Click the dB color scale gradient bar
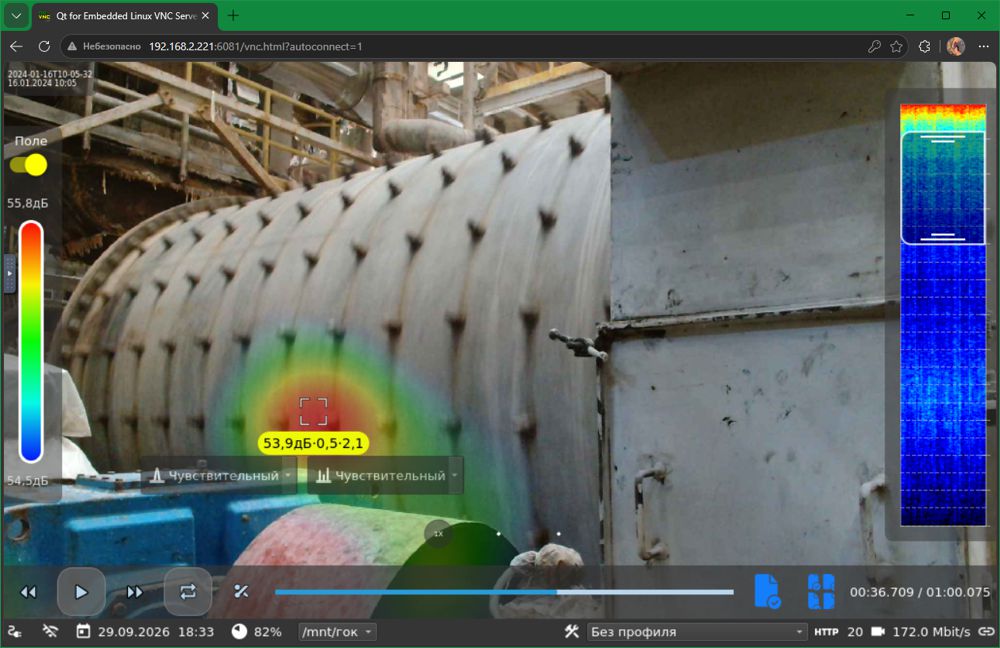This screenshot has width=1000, height=648. click(31, 341)
